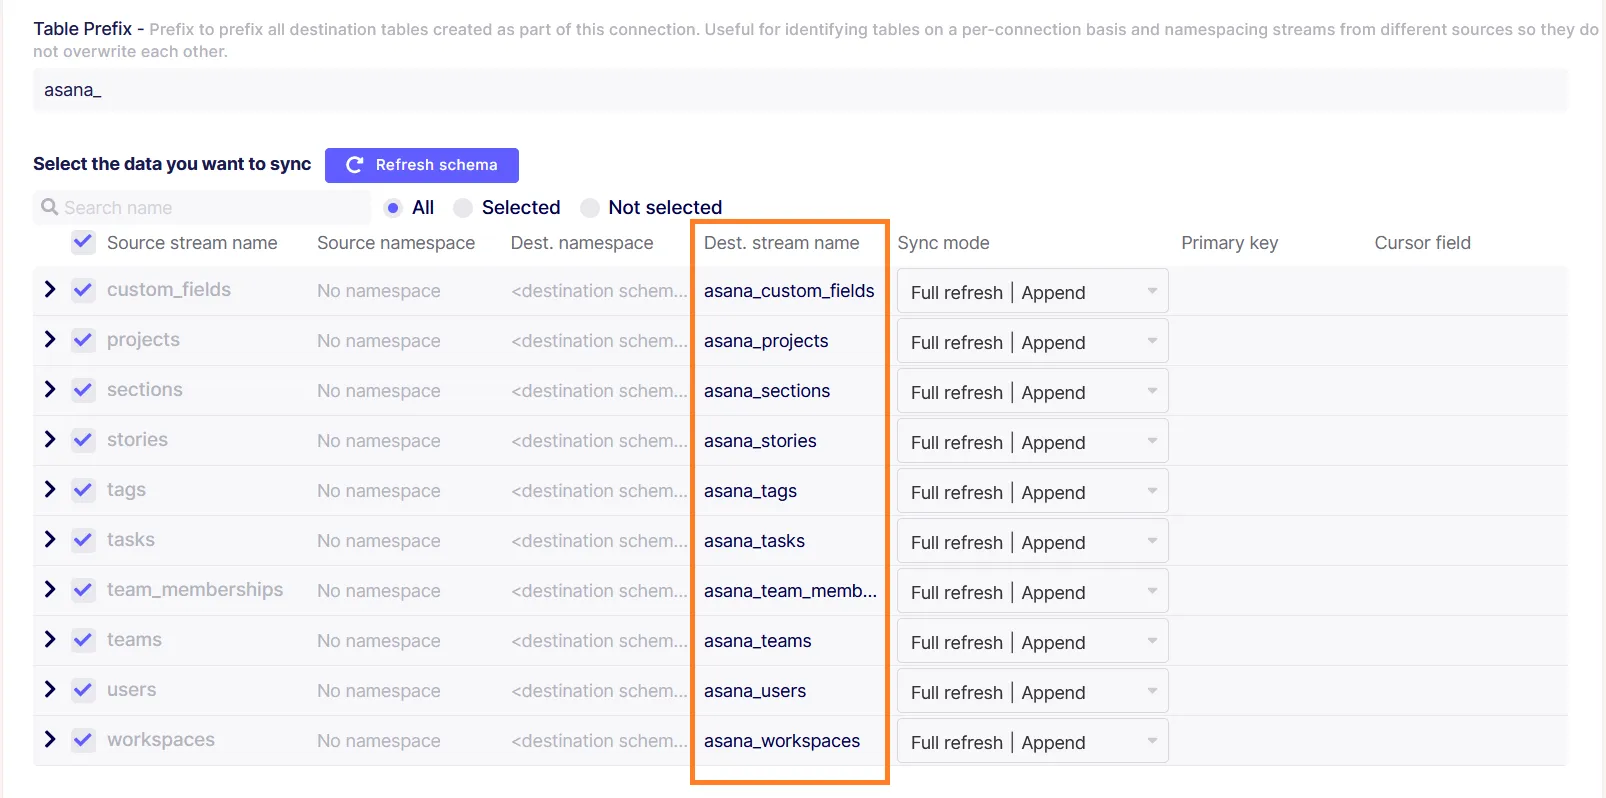Uncheck the users stream checkbox
This screenshot has width=1606, height=798.
click(x=83, y=690)
